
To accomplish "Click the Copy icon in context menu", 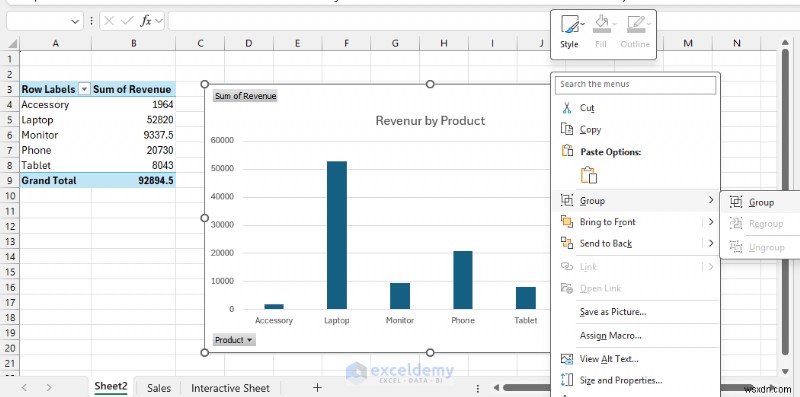I will 567,129.
